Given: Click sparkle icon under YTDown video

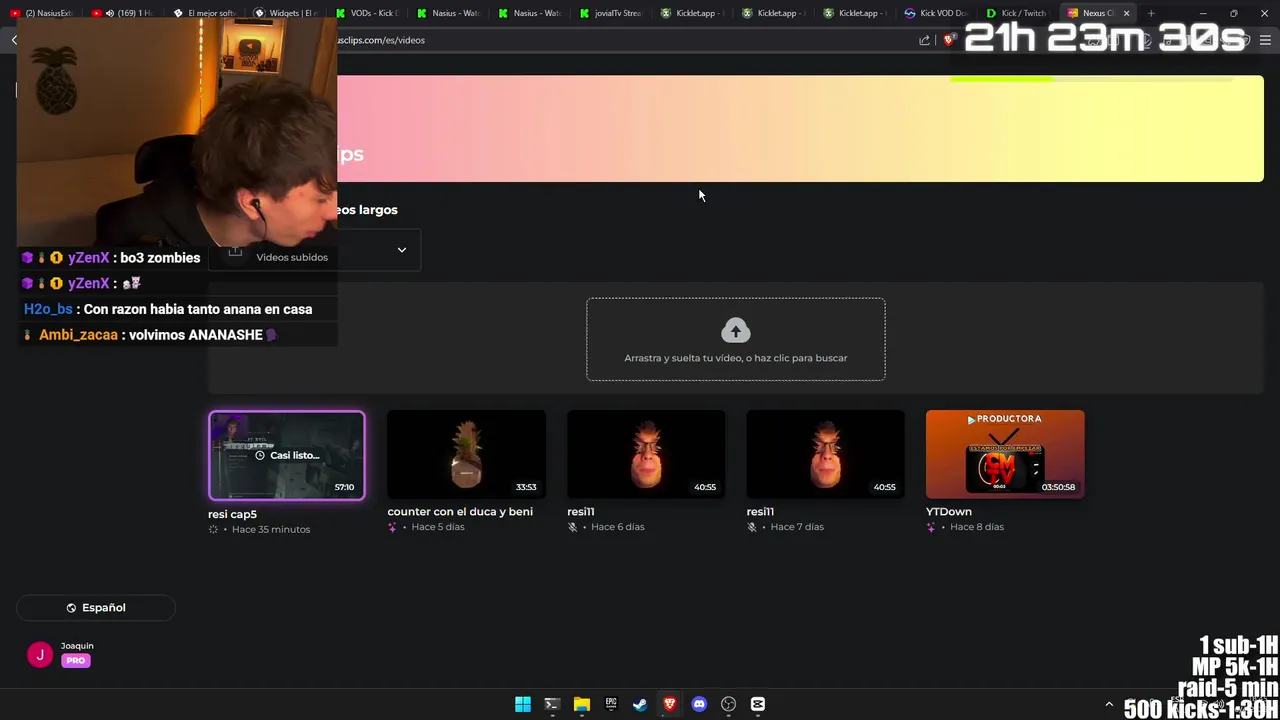Looking at the screenshot, I should tap(931, 527).
